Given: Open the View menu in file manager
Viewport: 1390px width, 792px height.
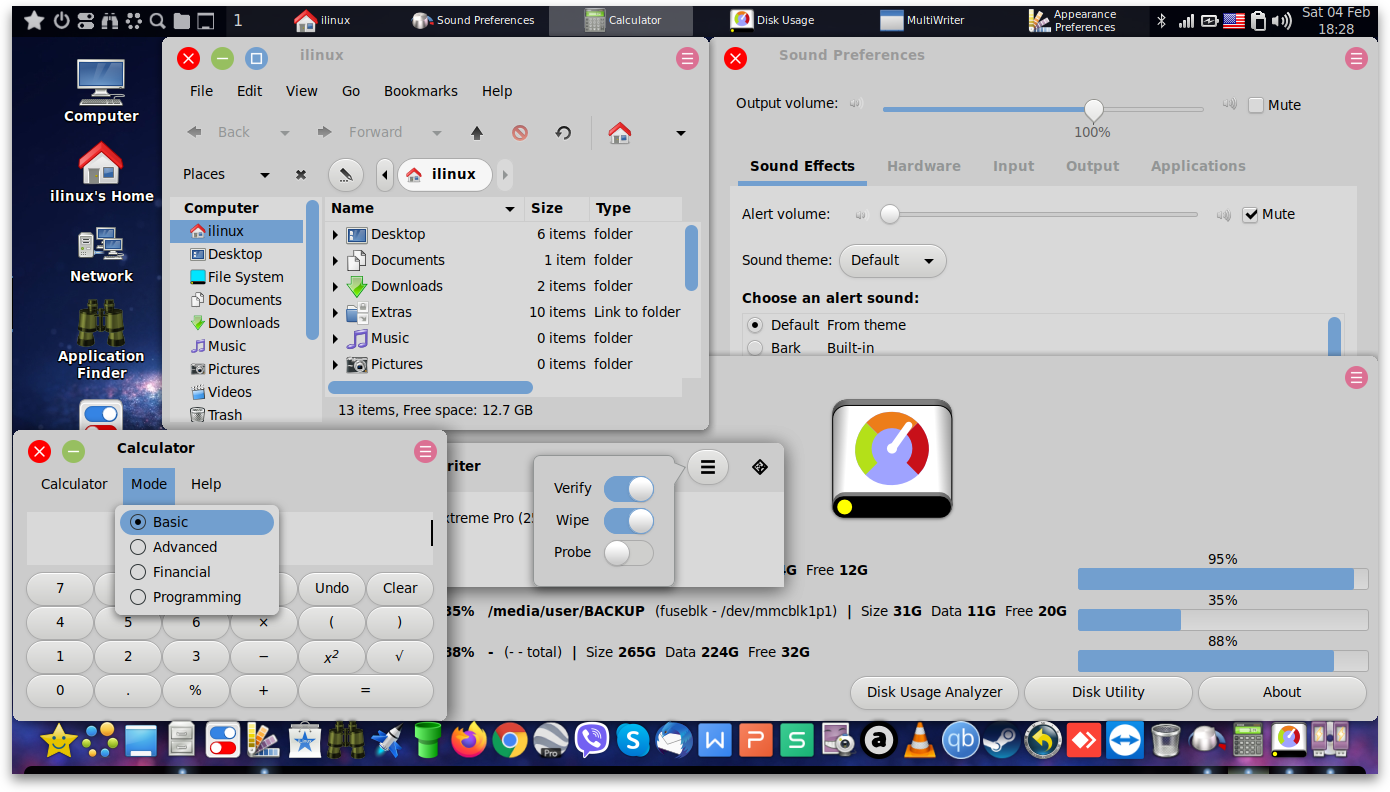Looking at the screenshot, I should 302,91.
